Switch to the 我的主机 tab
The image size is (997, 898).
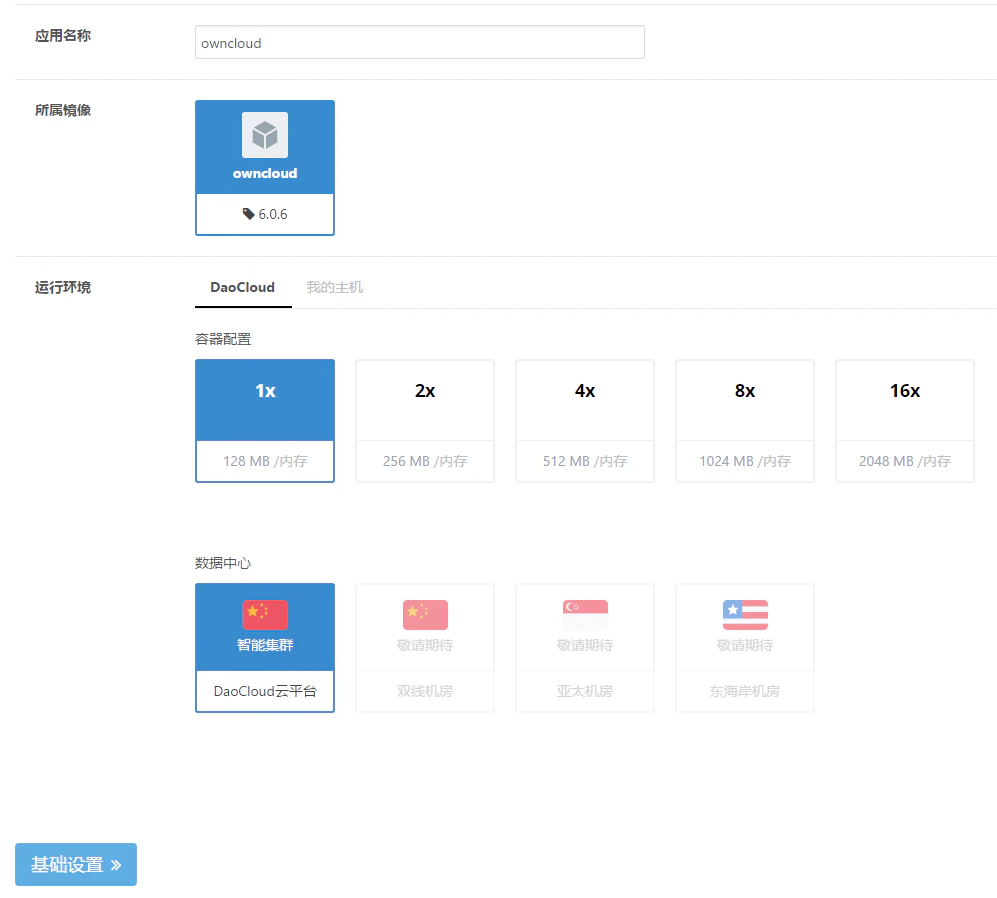(x=334, y=287)
